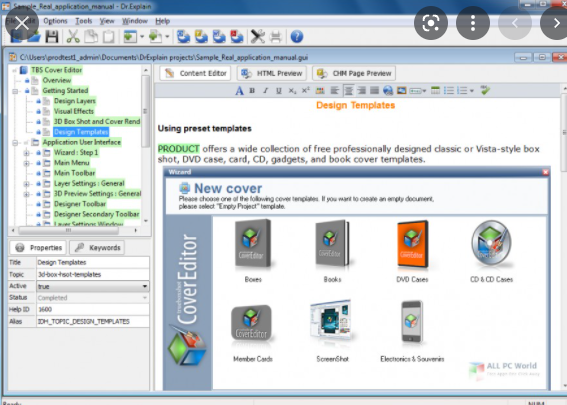Open the Options menu
Screen dimensions: 567x405
tap(55, 21)
